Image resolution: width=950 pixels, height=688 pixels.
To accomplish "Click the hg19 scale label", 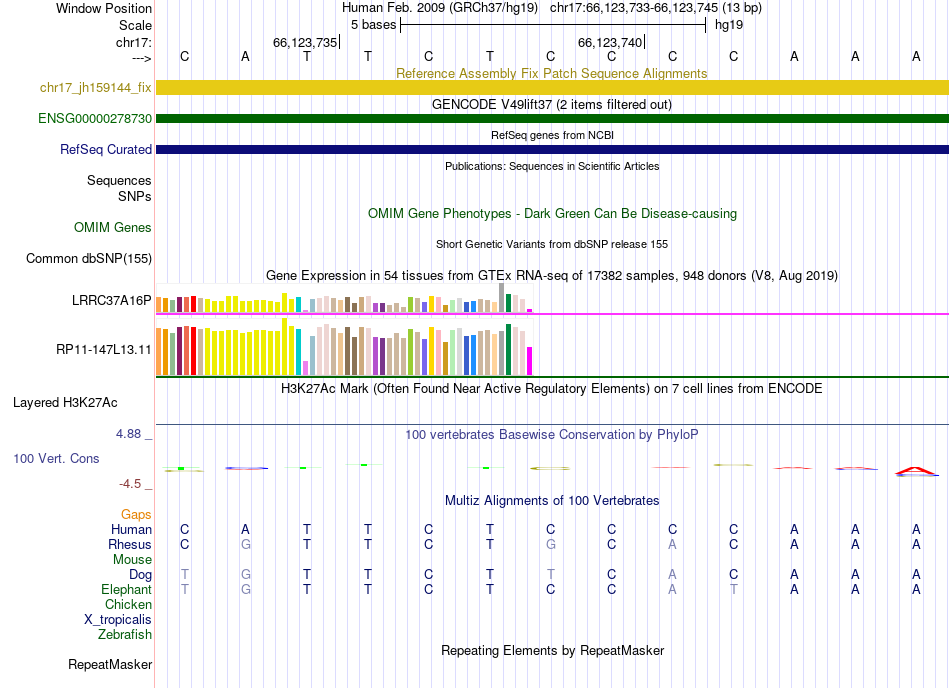I will coord(729,25).
